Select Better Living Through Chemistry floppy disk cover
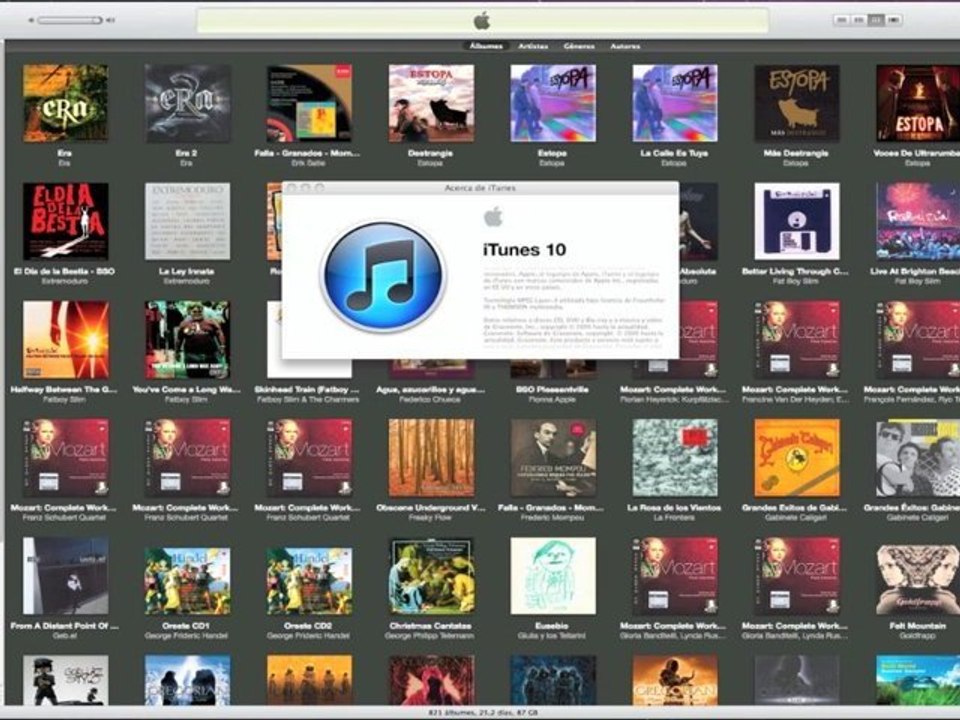The height and width of the screenshot is (720, 960). click(x=797, y=221)
